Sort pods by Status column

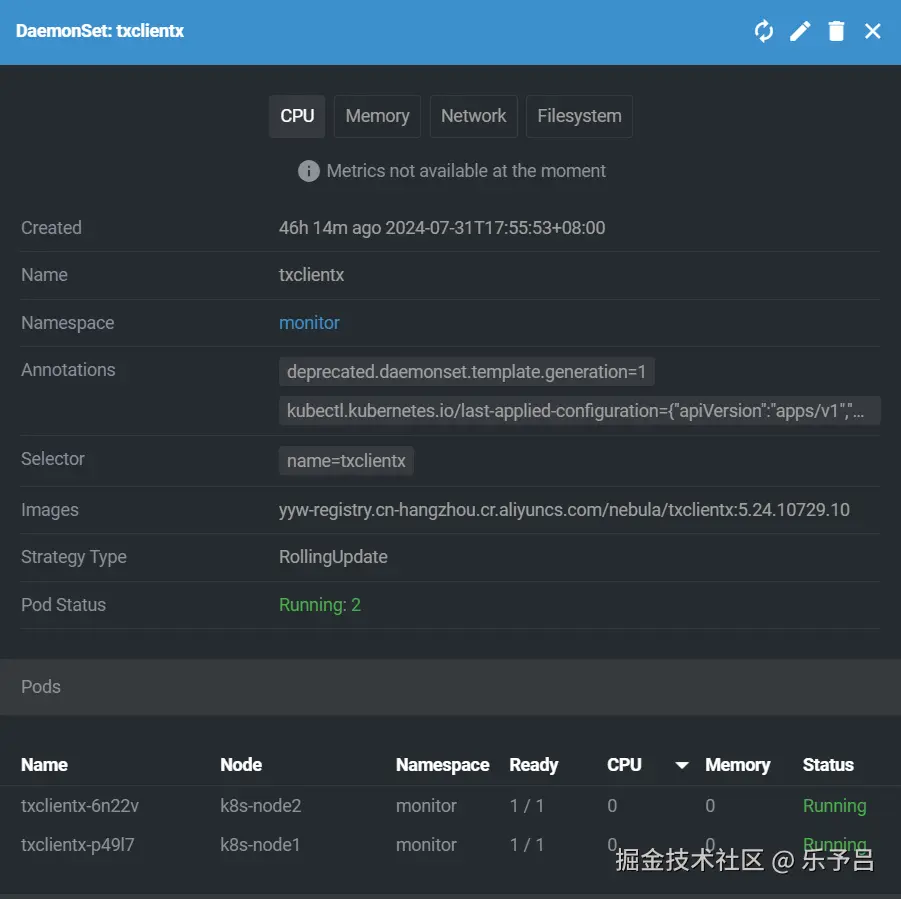[827, 765]
